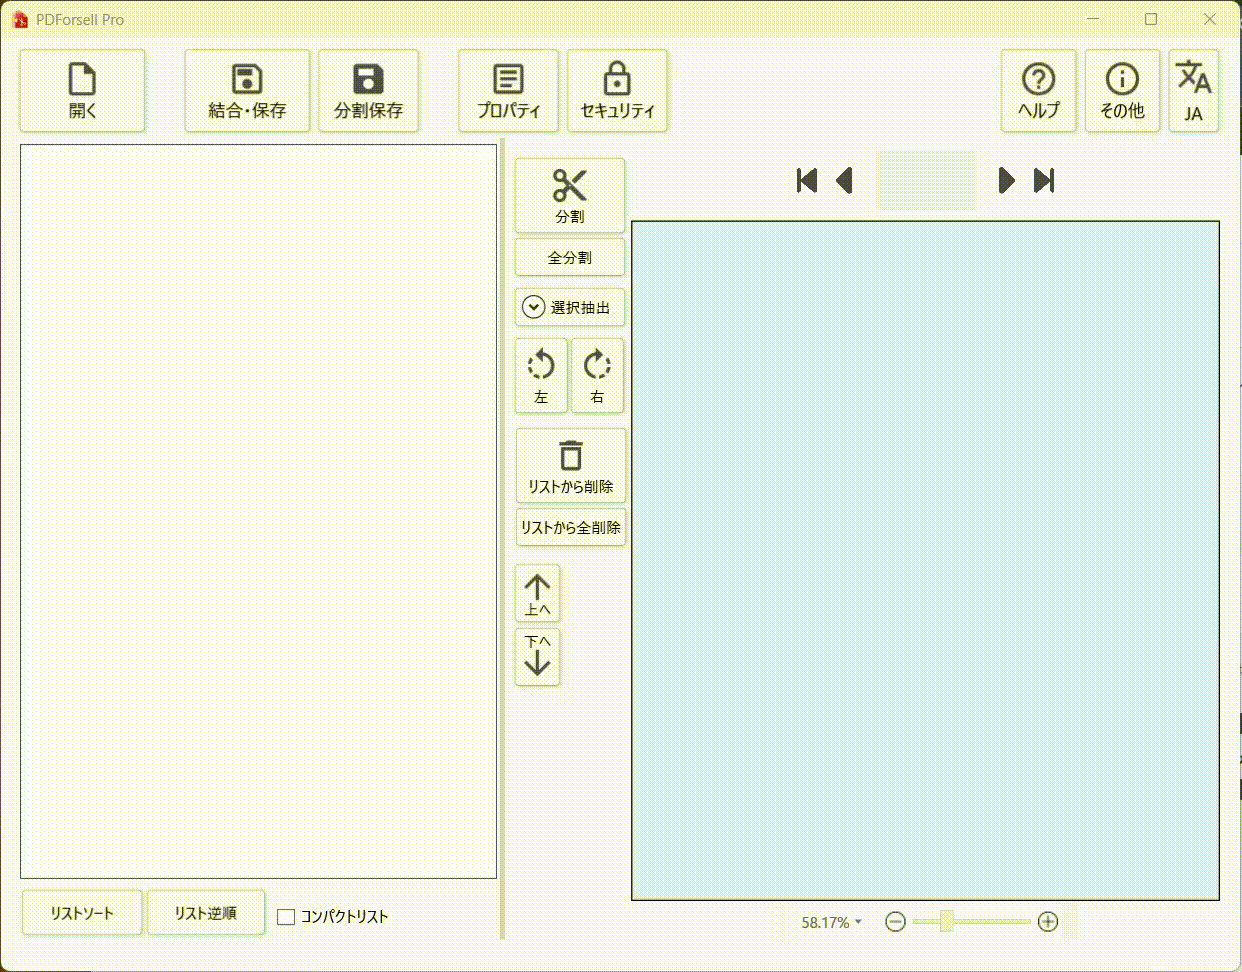
Task: Click the 全分割 split all button
Action: (x=569, y=257)
